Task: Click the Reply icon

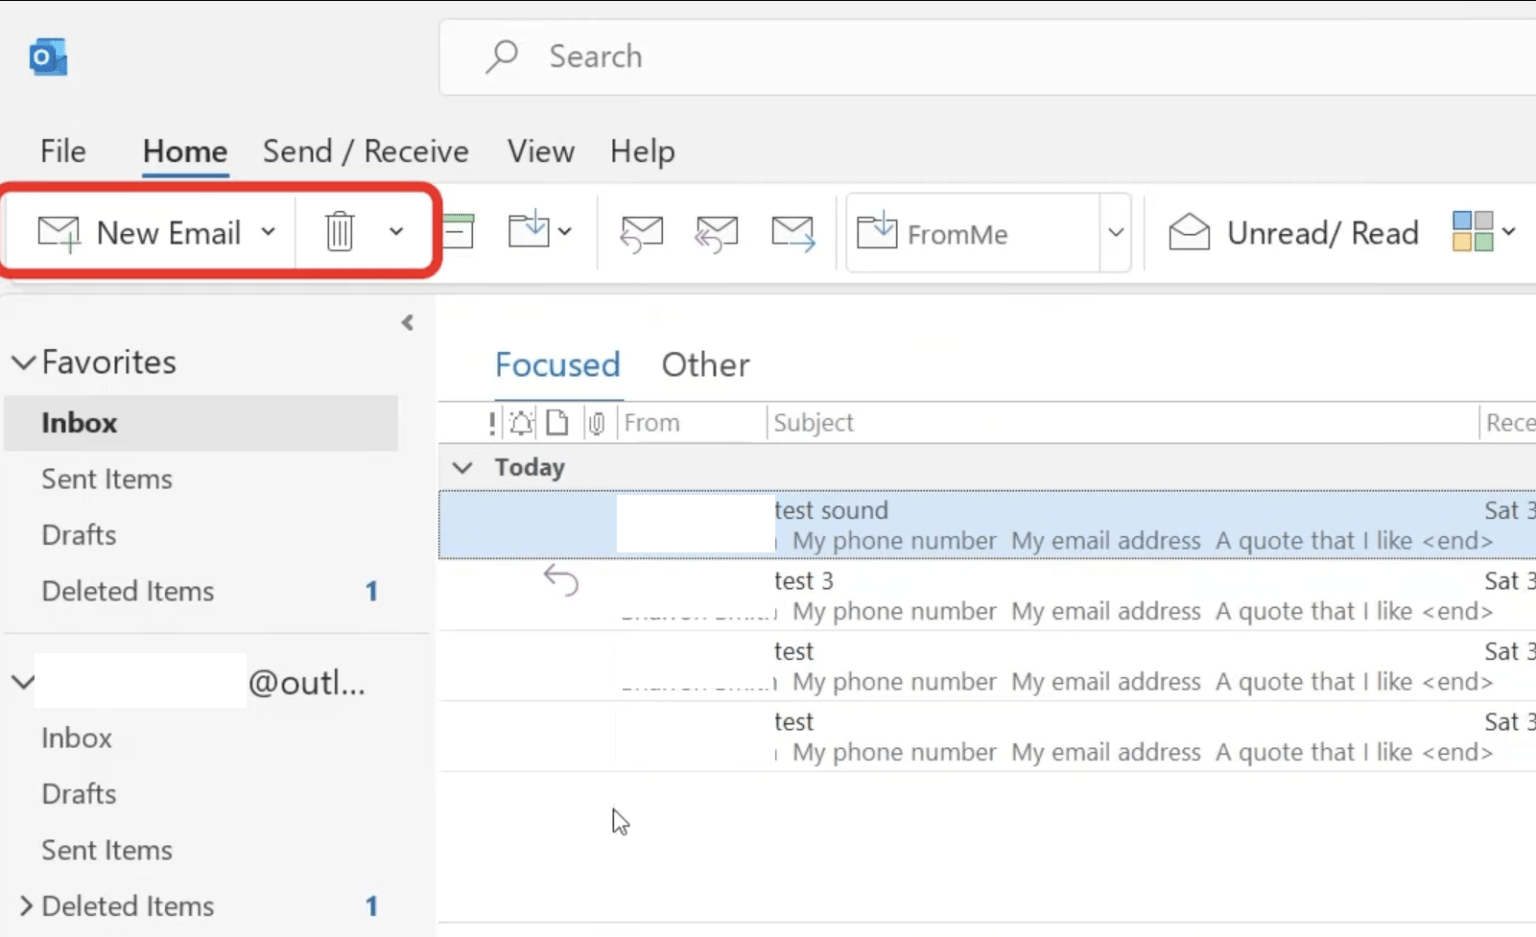Action: click(x=641, y=232)
